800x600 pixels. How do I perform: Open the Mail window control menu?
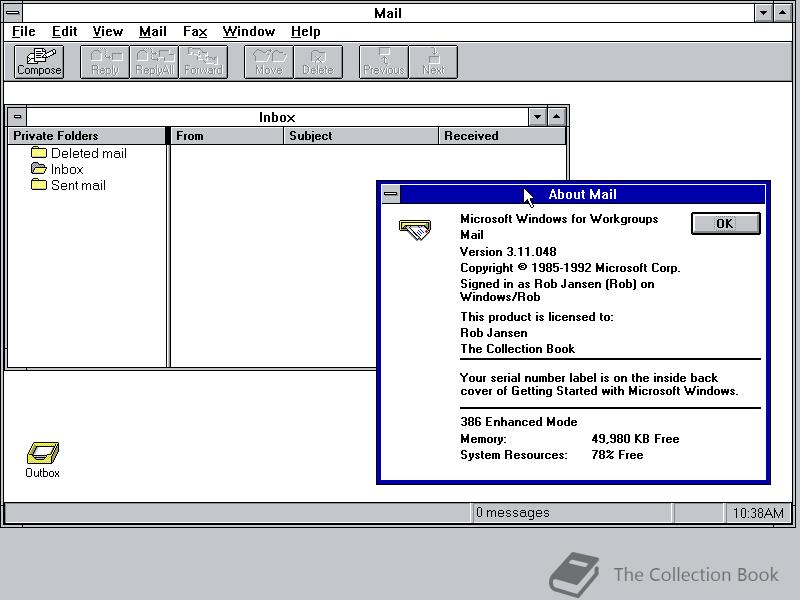(x=13, y=12)
